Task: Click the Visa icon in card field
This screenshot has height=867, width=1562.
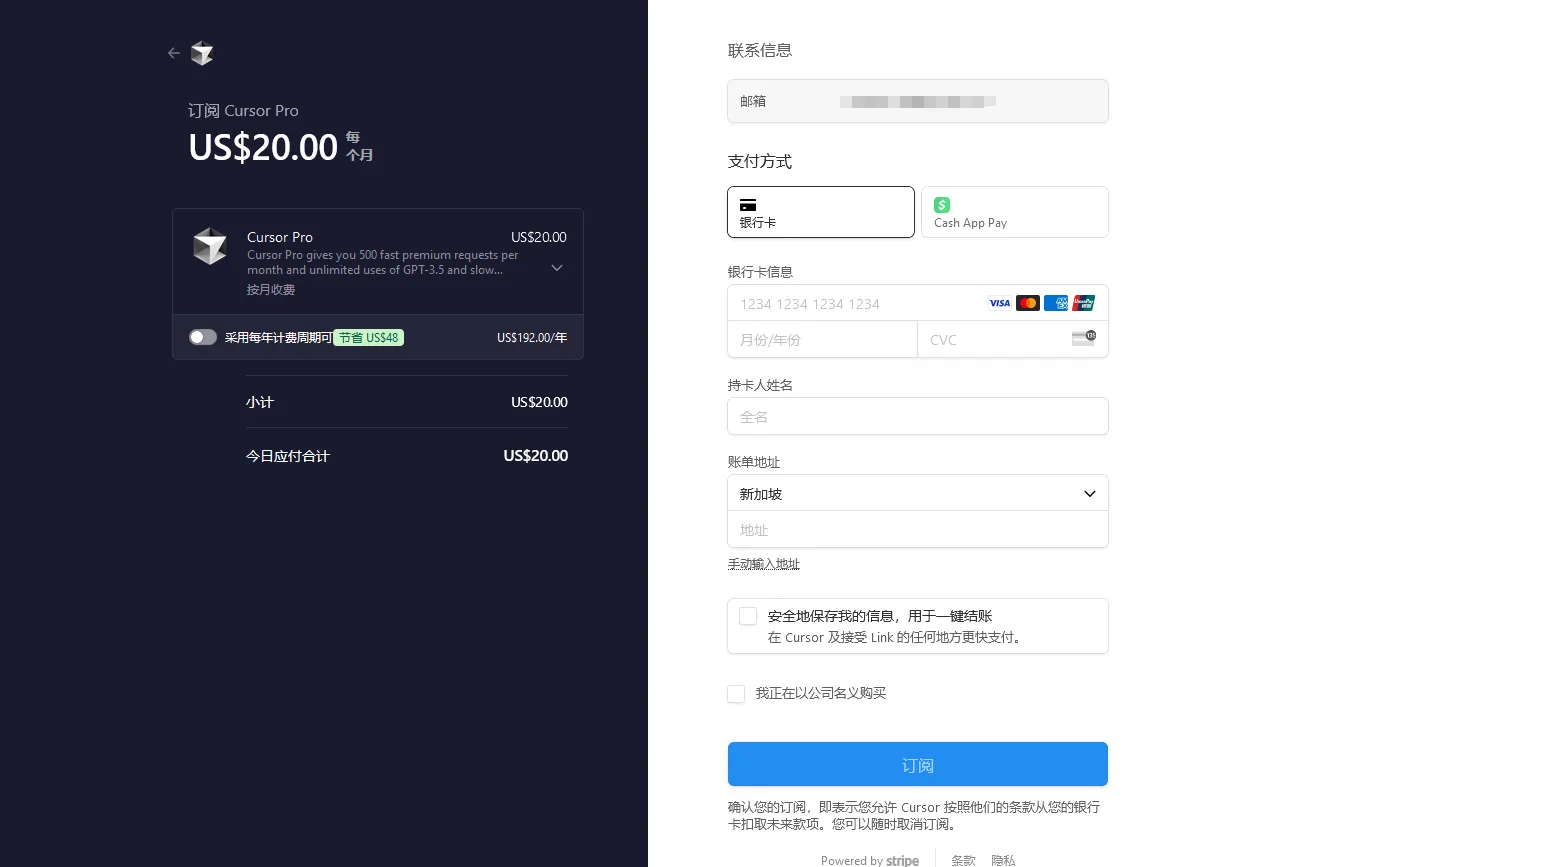Action: [999, 303]
